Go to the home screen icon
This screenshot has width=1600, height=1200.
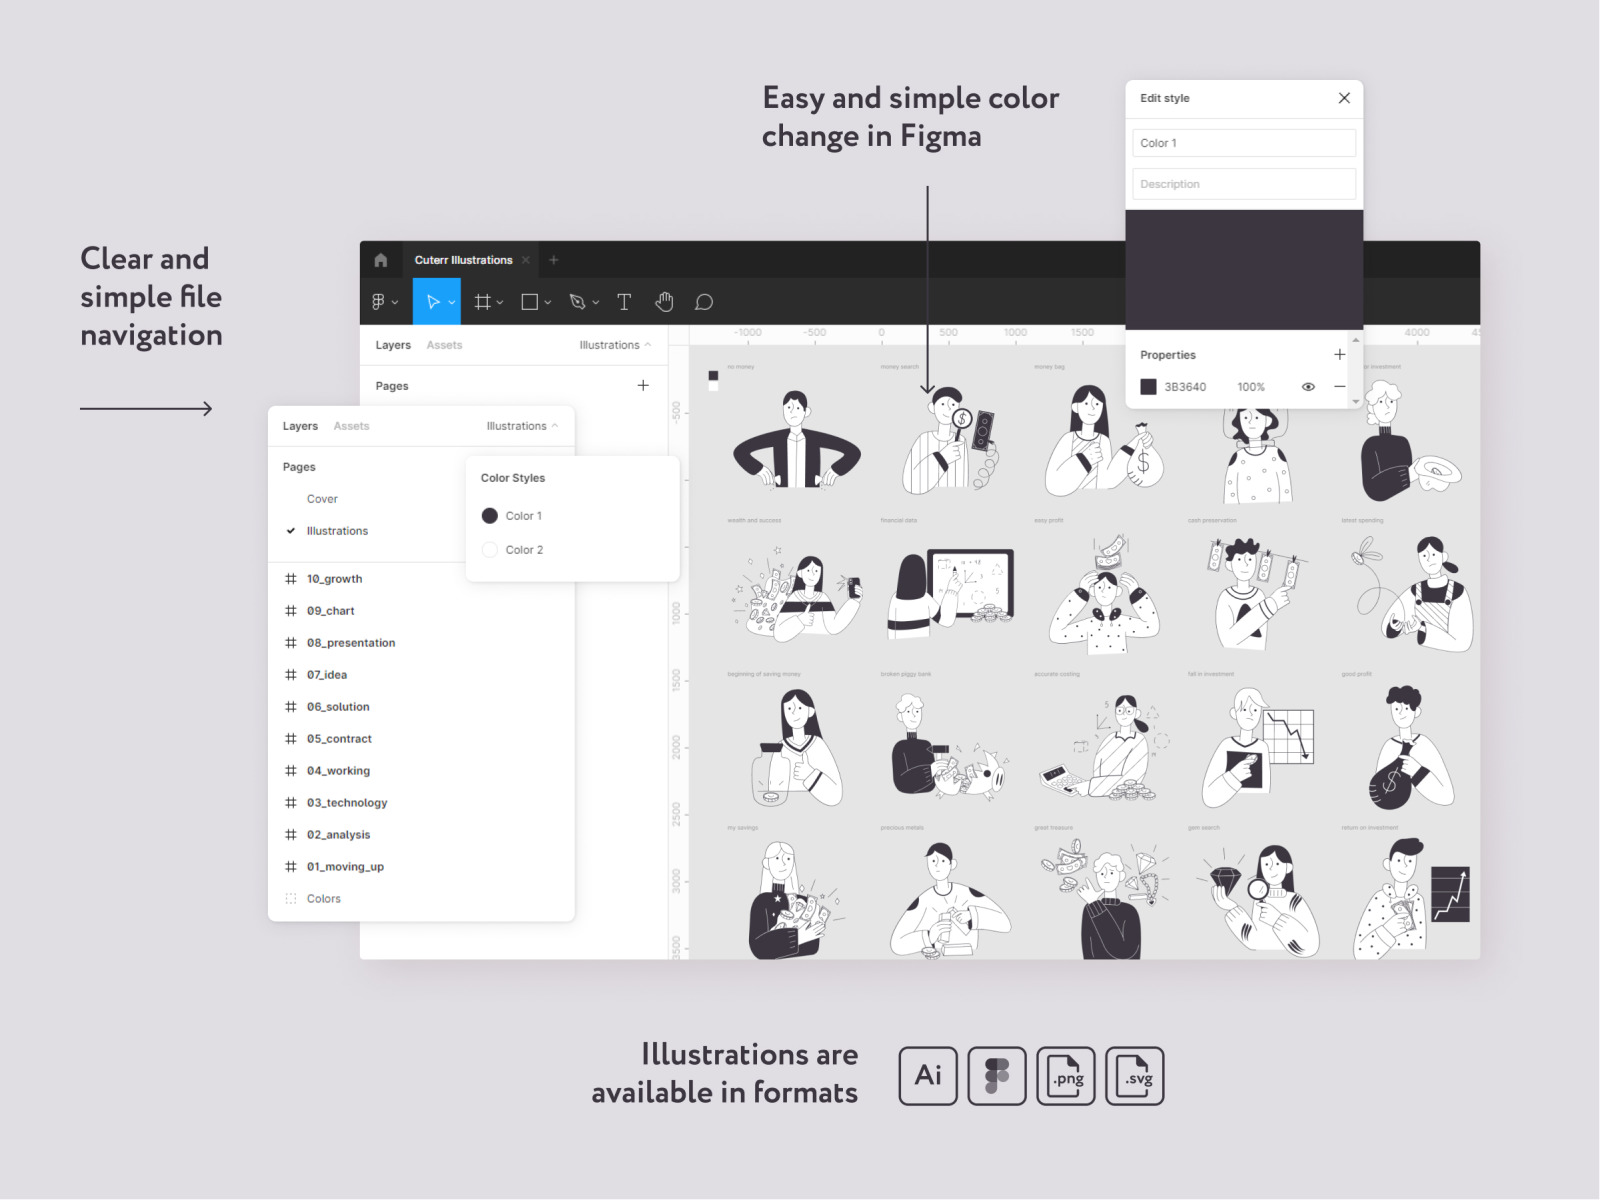381,260
